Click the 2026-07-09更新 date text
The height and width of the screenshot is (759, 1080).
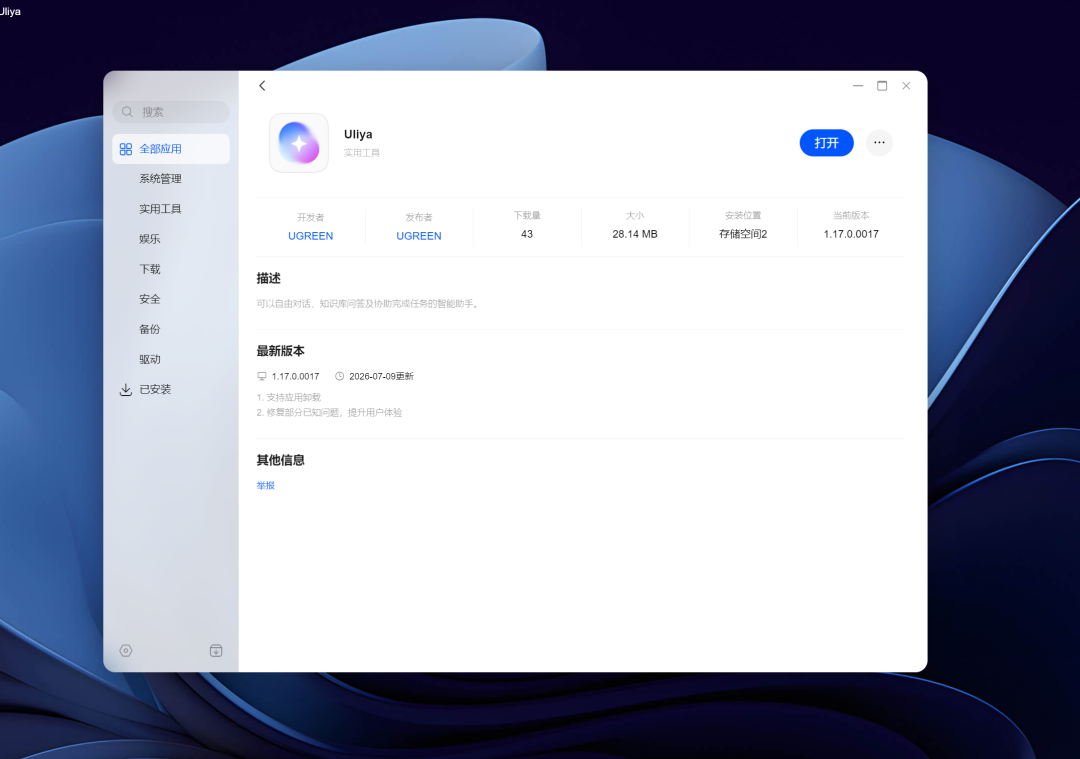(x=381, y=376)
